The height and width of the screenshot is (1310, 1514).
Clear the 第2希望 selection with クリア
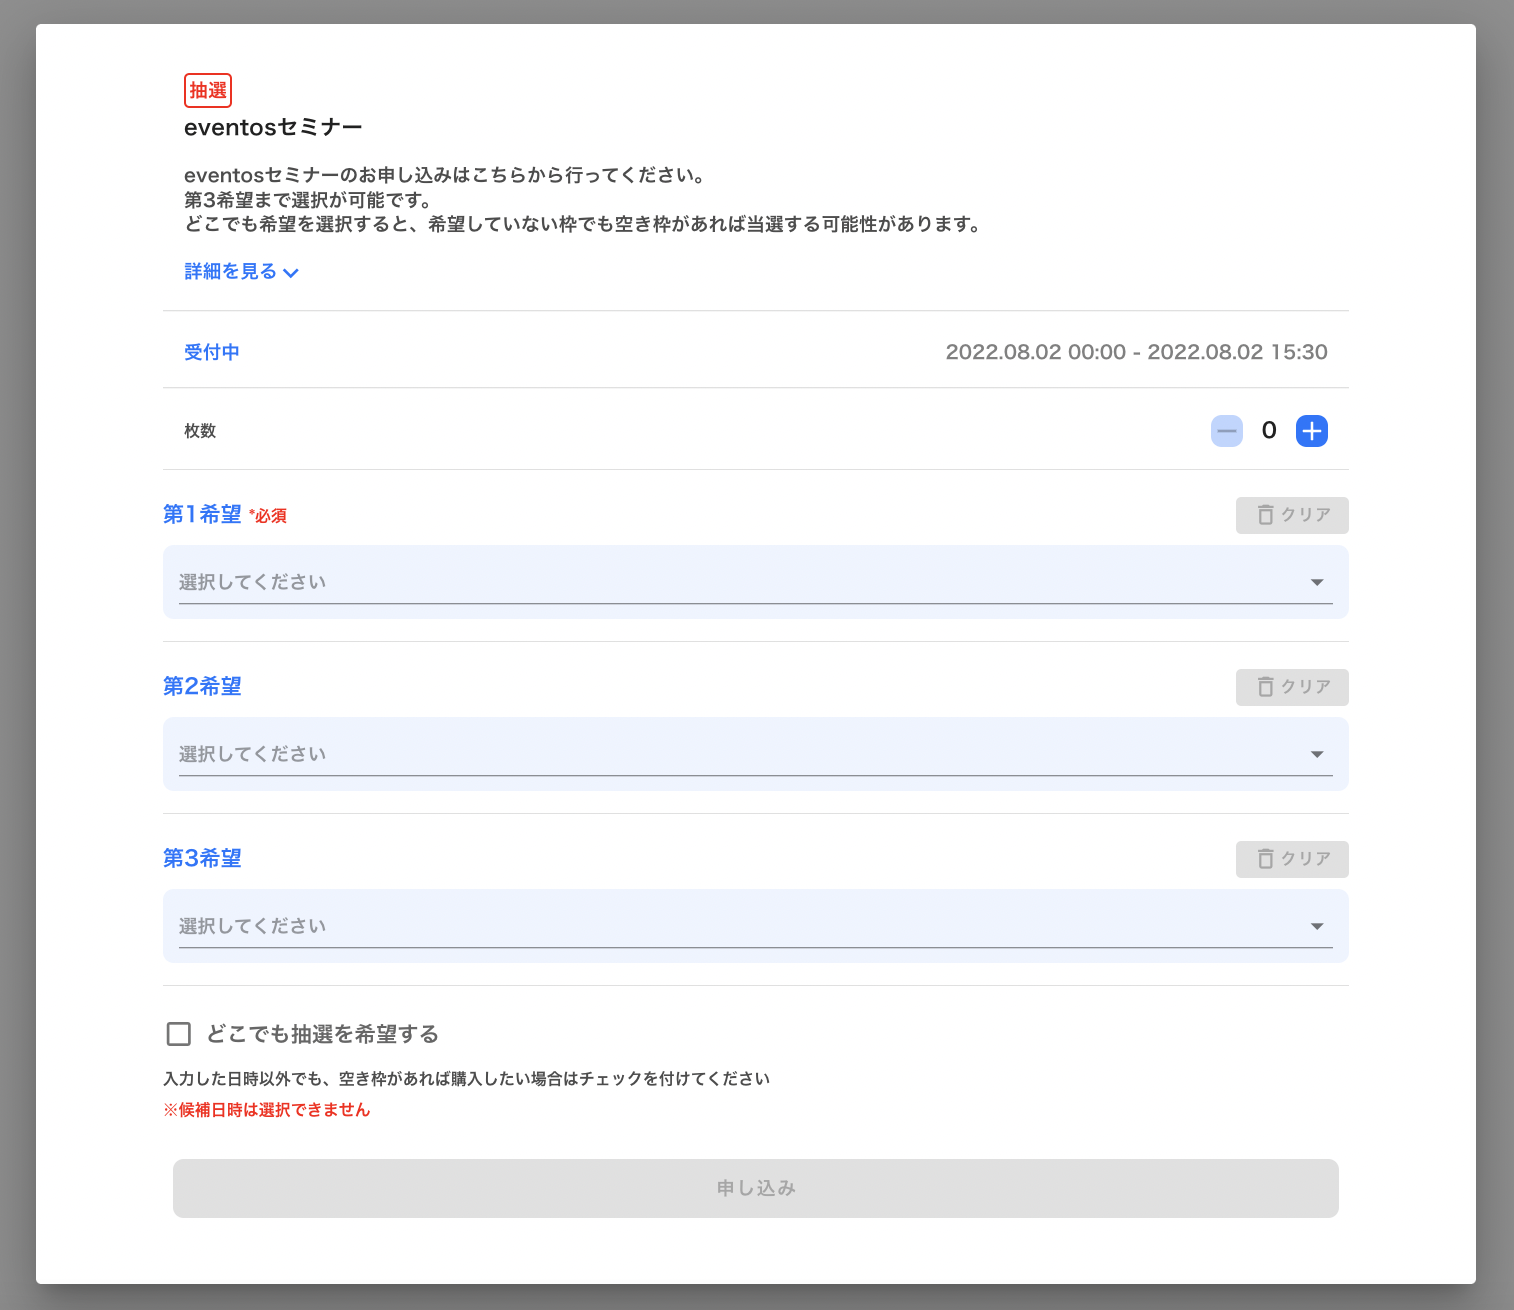coord(1292,687)
